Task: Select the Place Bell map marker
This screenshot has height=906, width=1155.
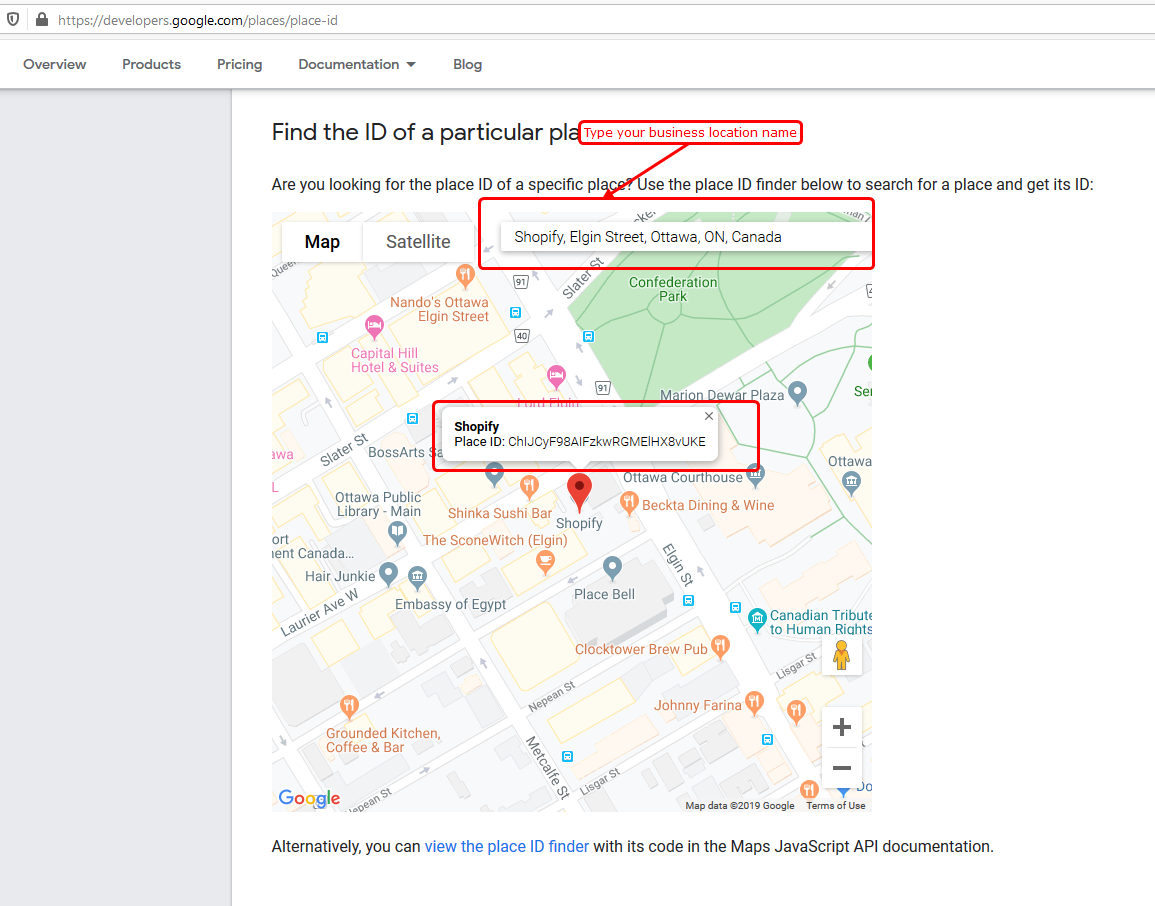Action: pos(613,568)
